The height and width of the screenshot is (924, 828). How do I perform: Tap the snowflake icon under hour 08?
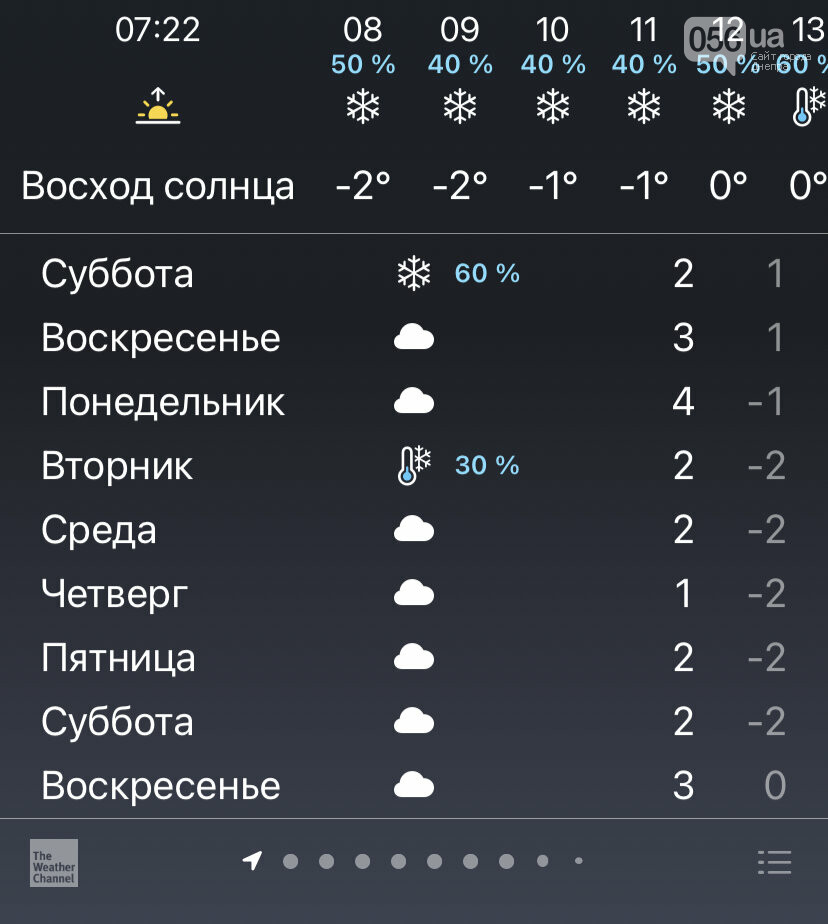coord(362,107)
